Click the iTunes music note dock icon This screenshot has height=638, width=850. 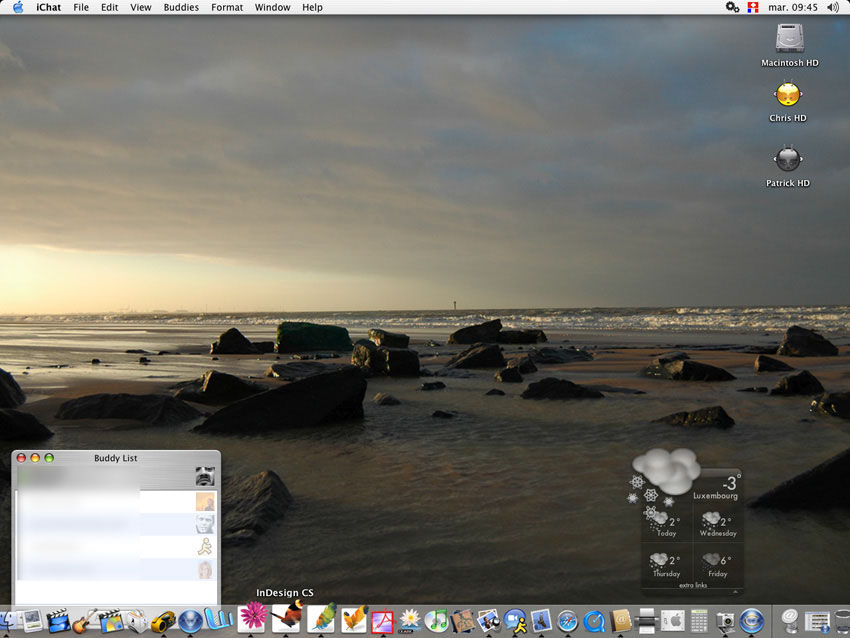(x=437, y=620)
